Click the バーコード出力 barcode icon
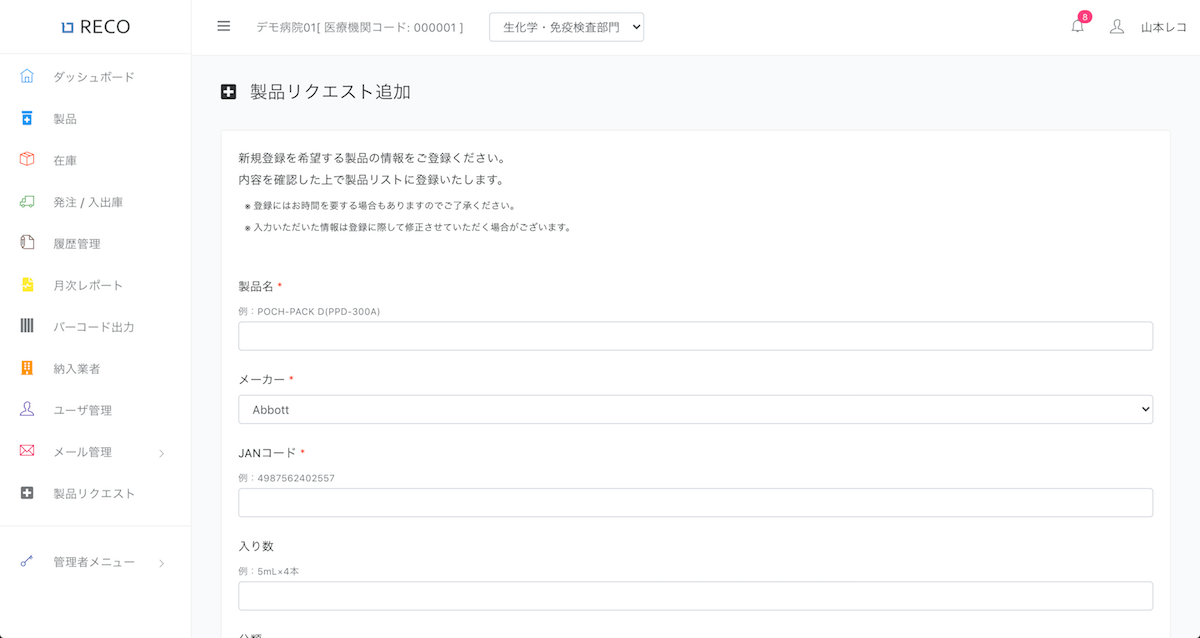This screenshot has height=638, width=1200. click(x=27, y=327)
